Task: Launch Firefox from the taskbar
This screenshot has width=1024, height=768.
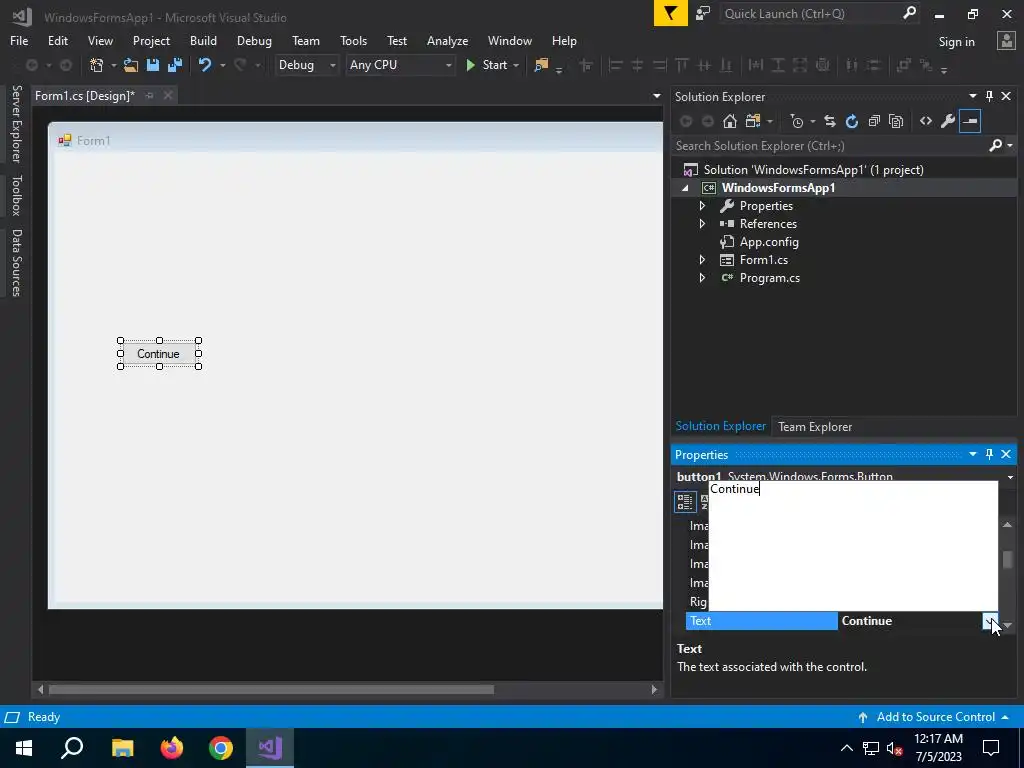Action: click(172, 748)
